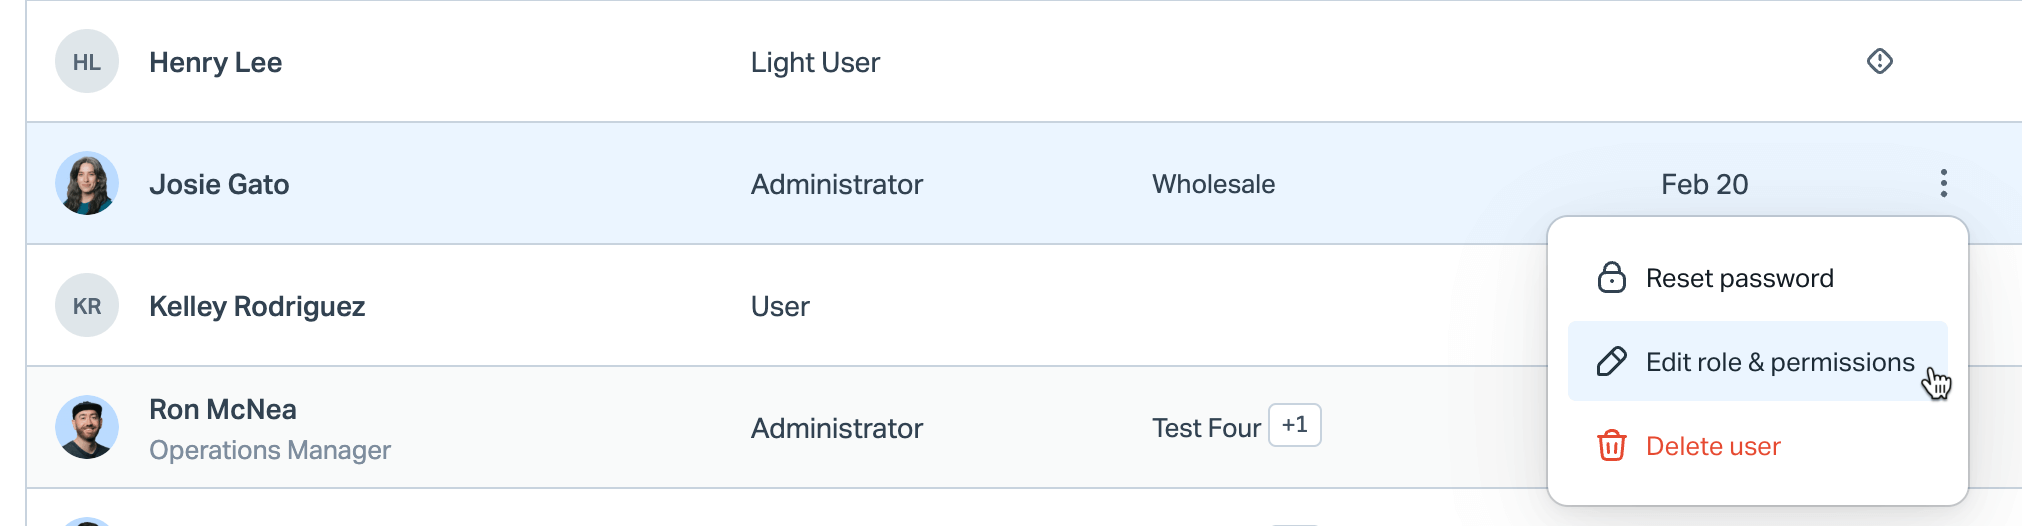
Task: Click Ron McNea's profile photo
Action: (x=87, y=427)
